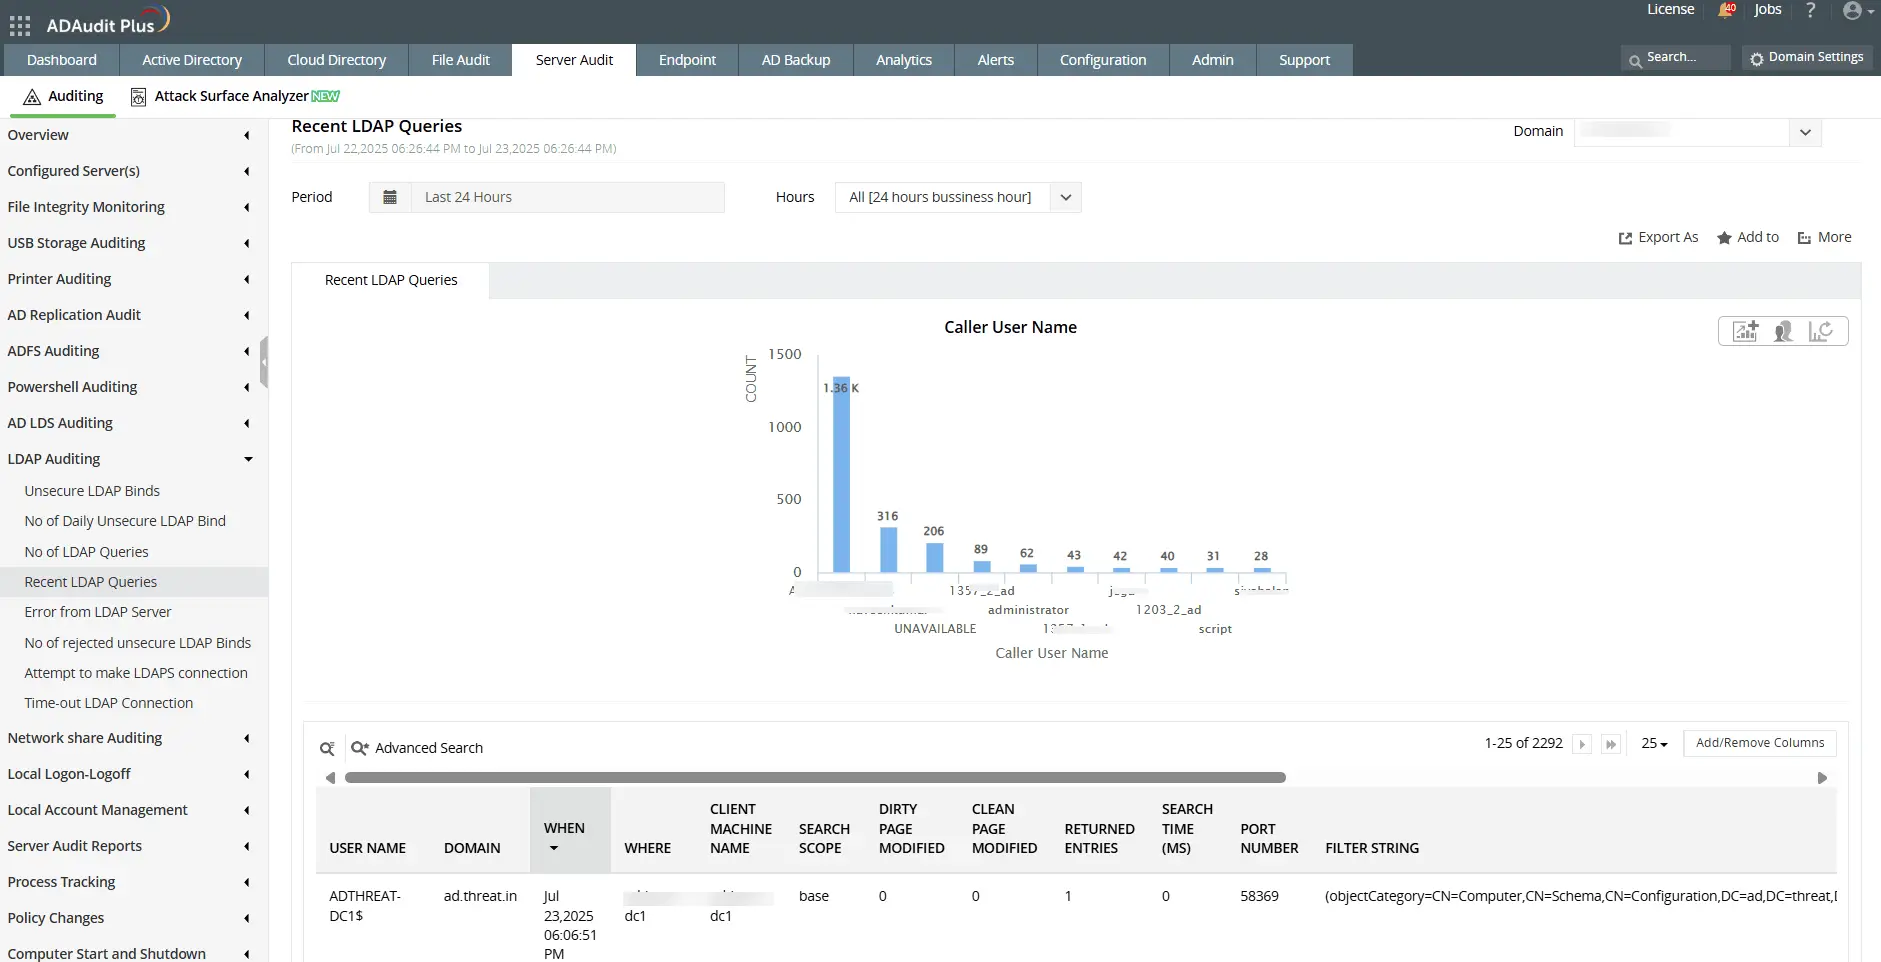Open the calendar icon beside the Period field
Image resolution: width=1881 pixels, height=962 pixels.
[389, 197]
